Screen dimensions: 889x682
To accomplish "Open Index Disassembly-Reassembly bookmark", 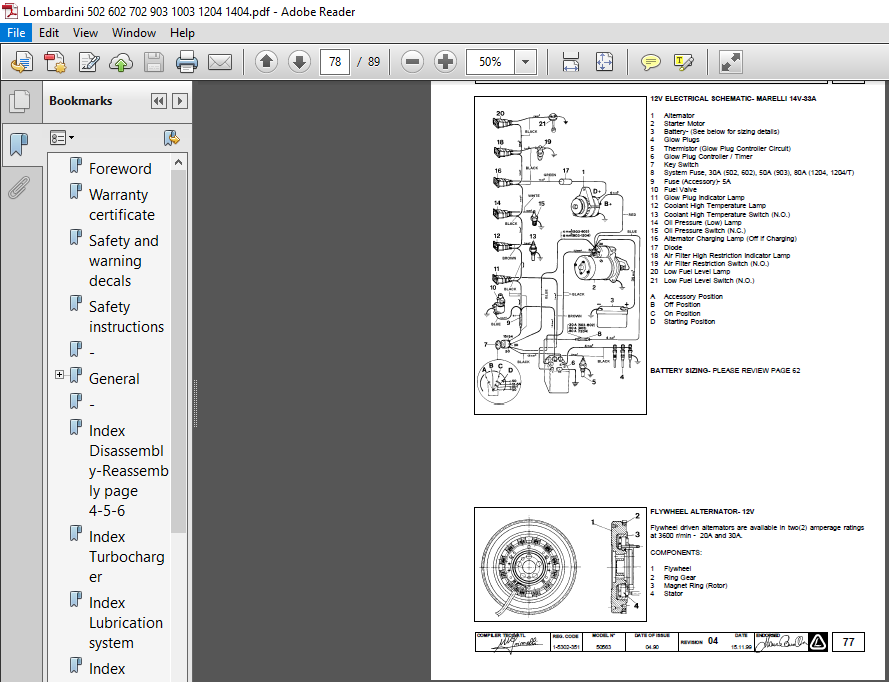I will [129, 471].
